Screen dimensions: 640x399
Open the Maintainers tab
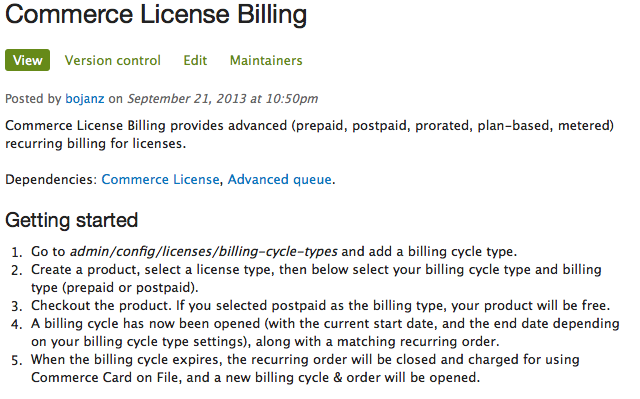point(266,60)
